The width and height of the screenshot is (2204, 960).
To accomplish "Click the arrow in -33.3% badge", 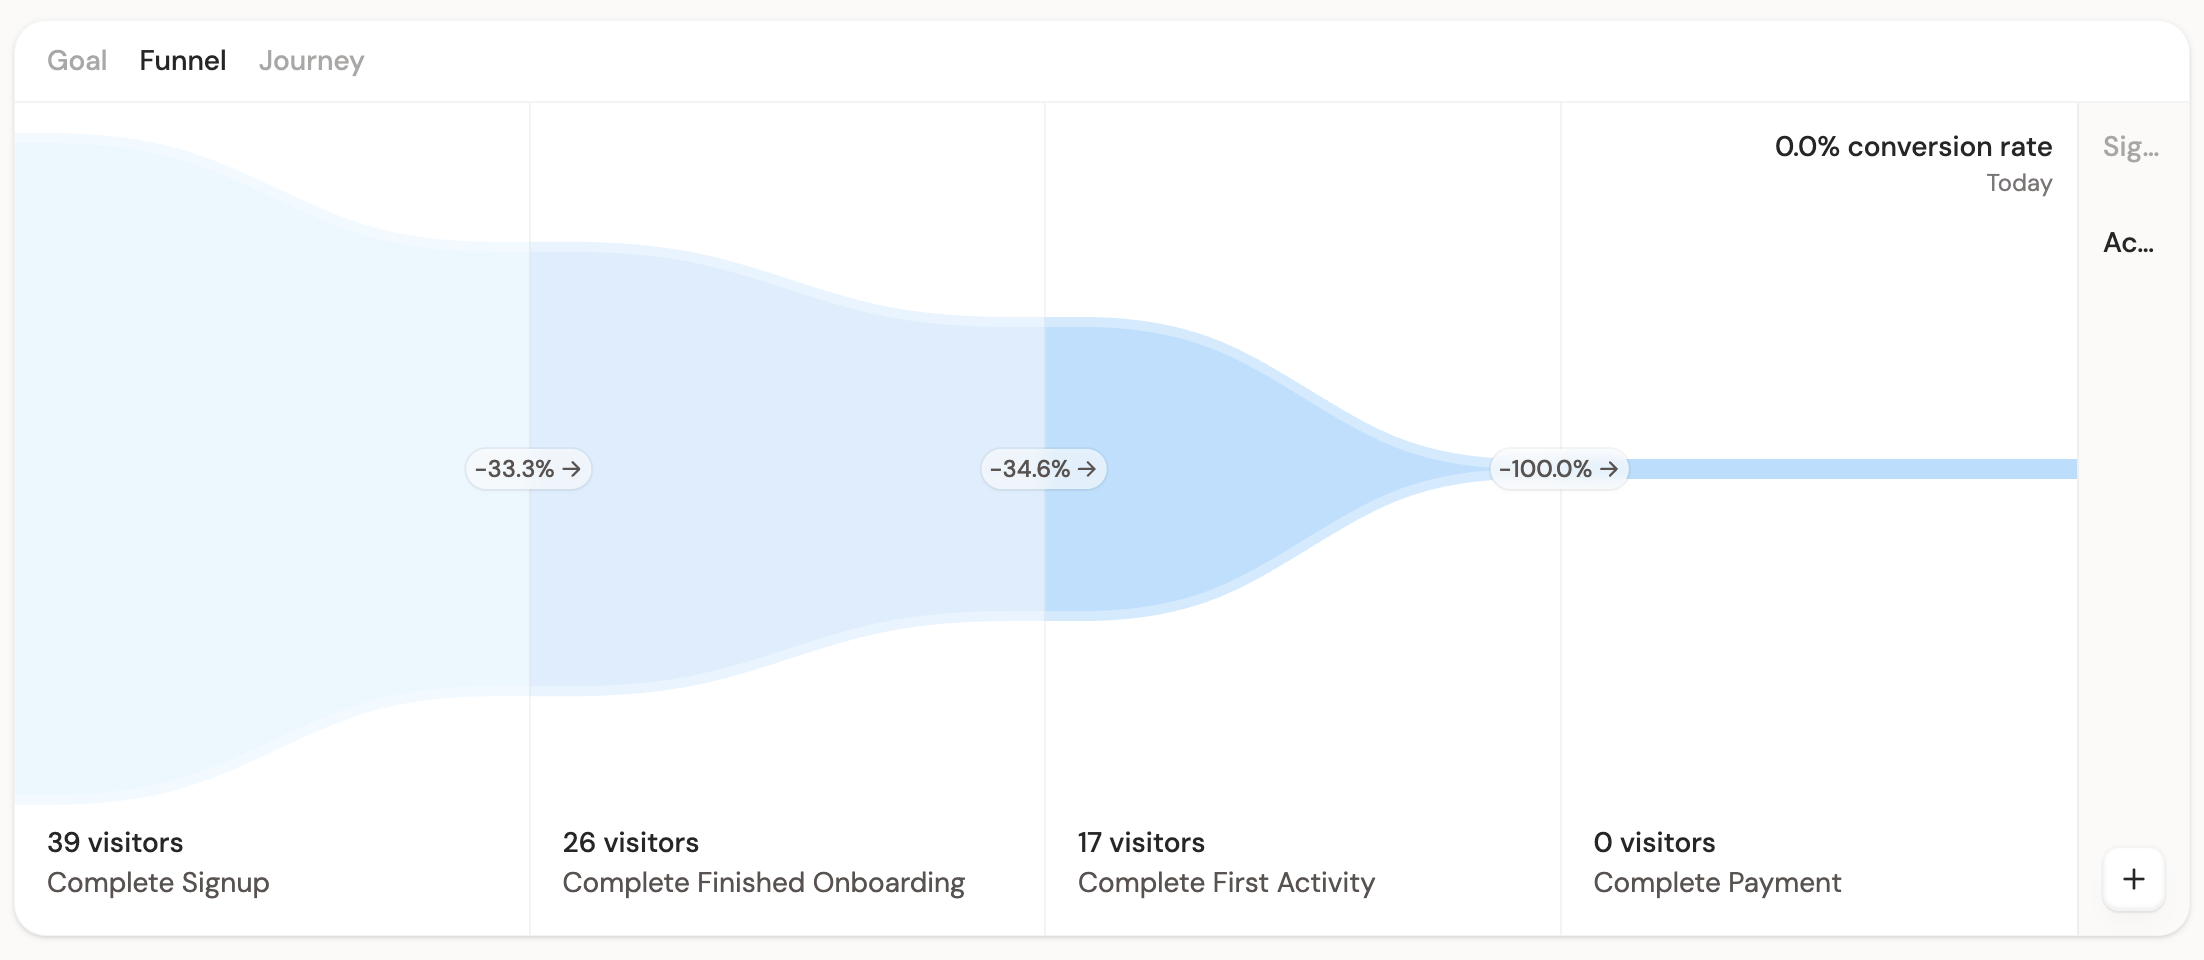I will click(x=572, y=469).
